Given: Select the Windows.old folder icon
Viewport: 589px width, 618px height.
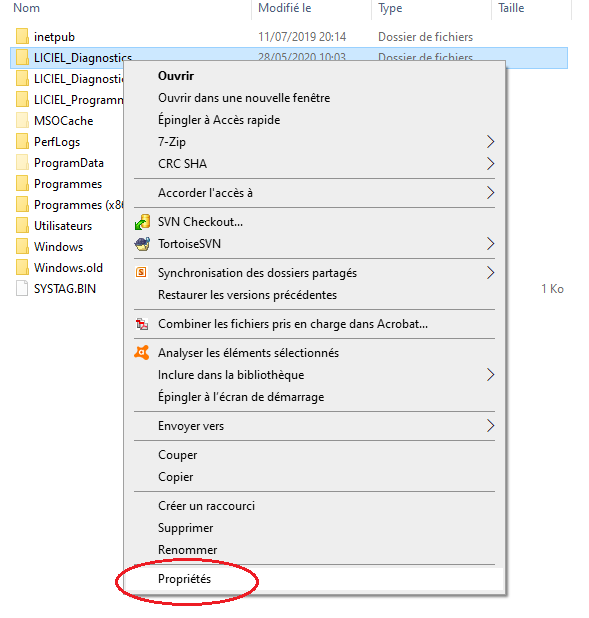Looking at the screenshot, I should [x=22, y=267].
